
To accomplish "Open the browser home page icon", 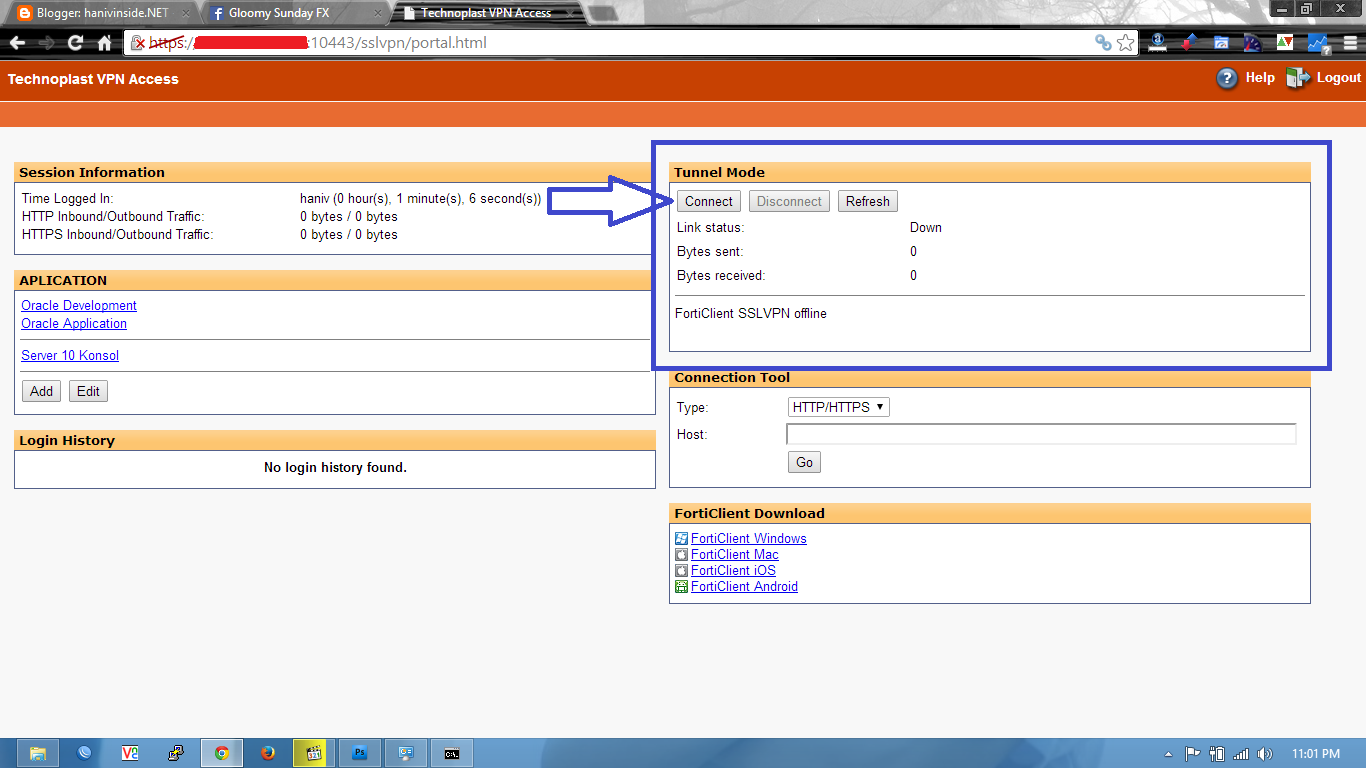I will (x=104, y=43).
